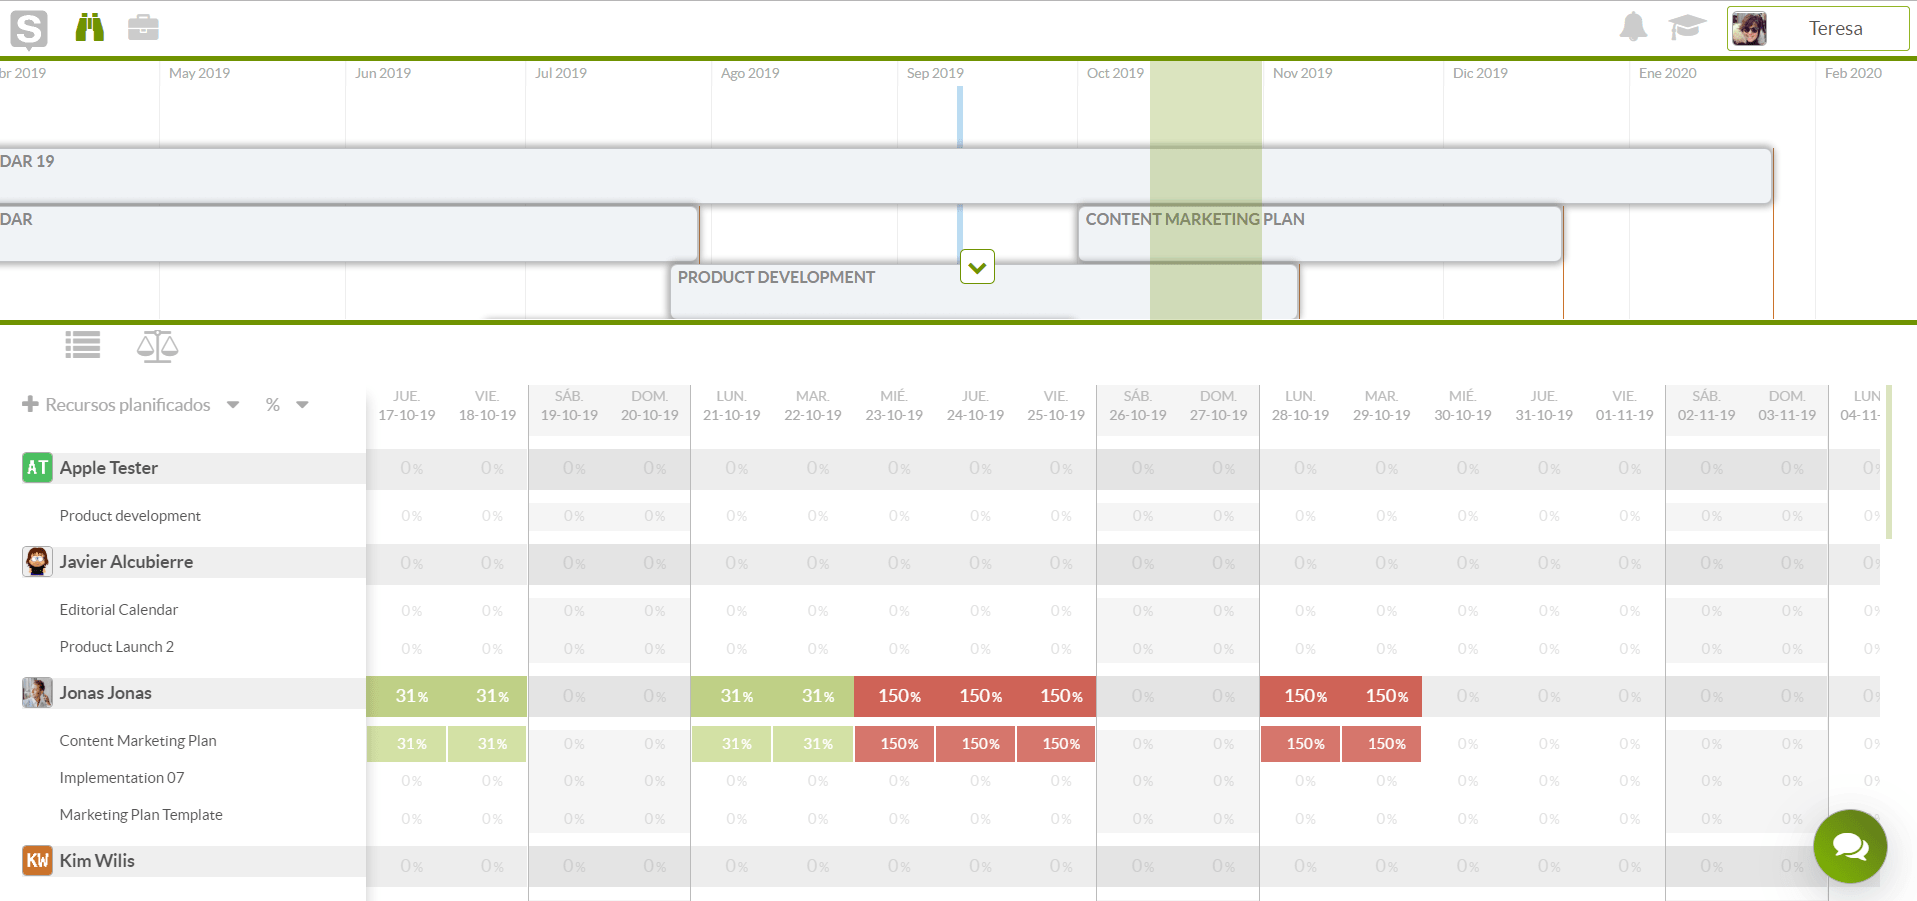1917x901 pixels.
Task: Click Jonas Jonas 31% cell on 22-10-19
Action: click(x=813, y=696)
